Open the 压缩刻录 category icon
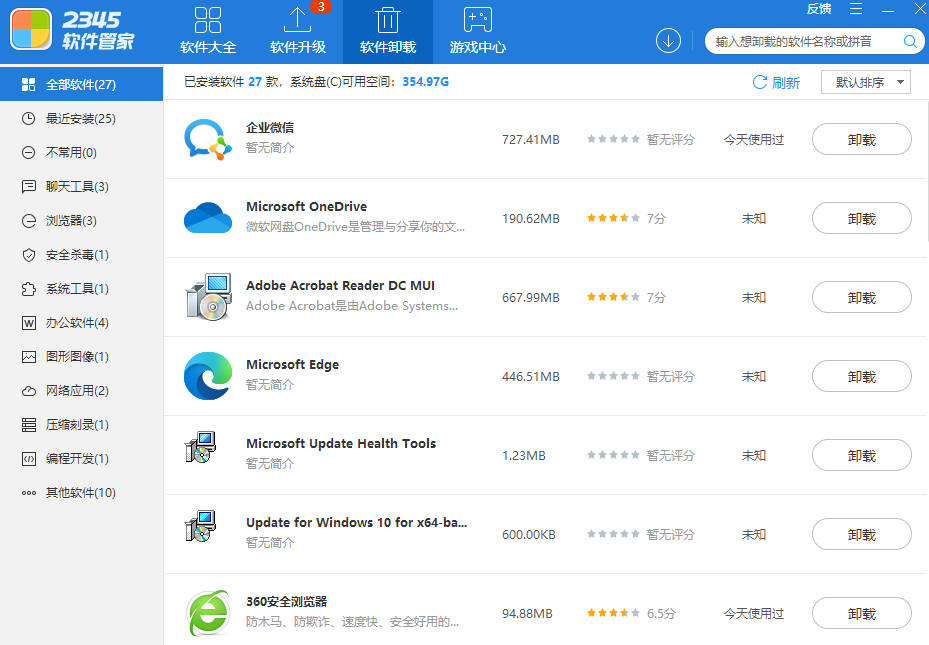This screenshot has height=645, width=929. point(29,424)
